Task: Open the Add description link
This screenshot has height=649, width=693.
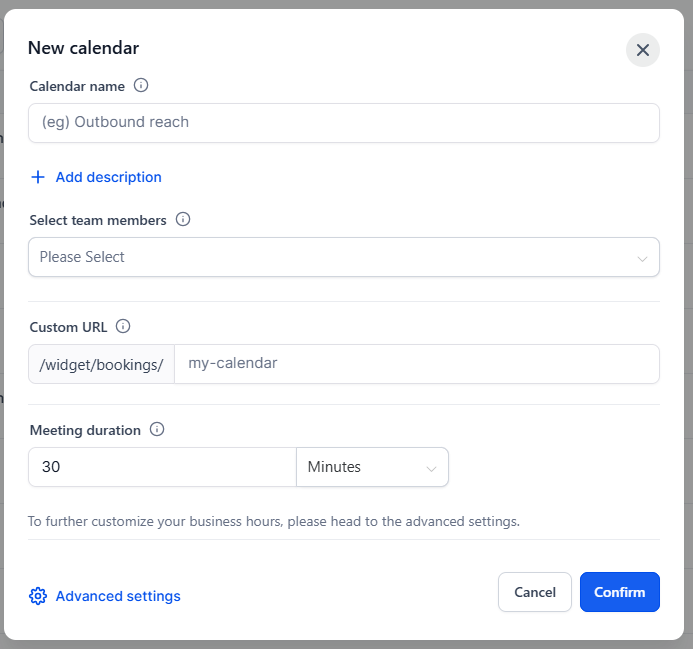Action: click(x=108, y=177)
